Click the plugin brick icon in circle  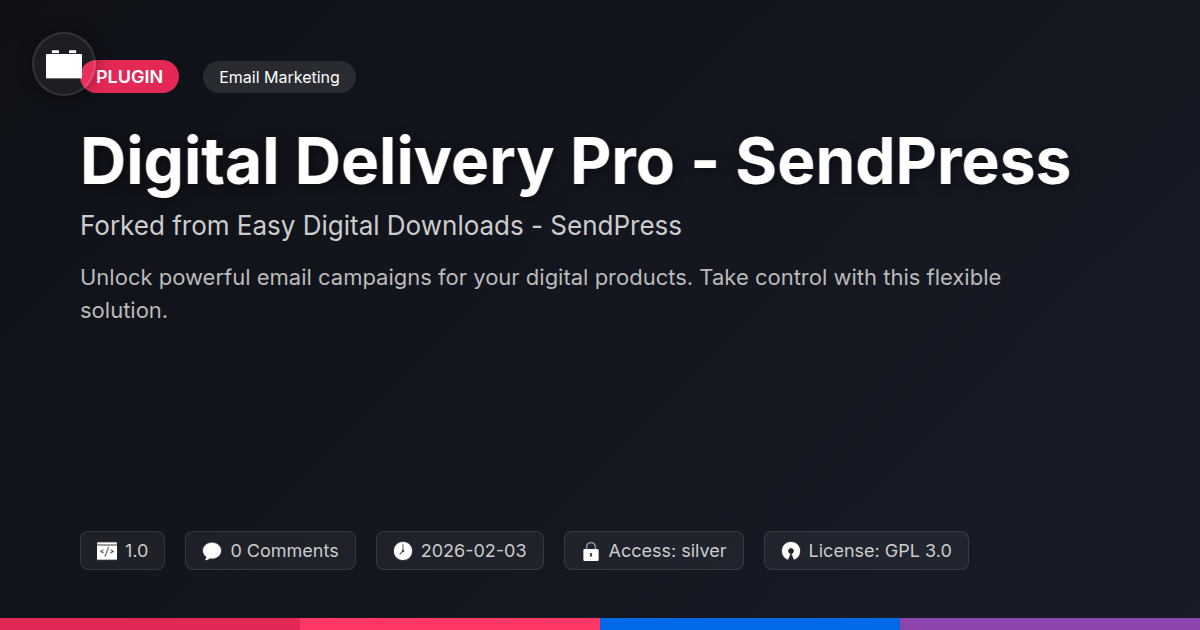pos(64,64)
